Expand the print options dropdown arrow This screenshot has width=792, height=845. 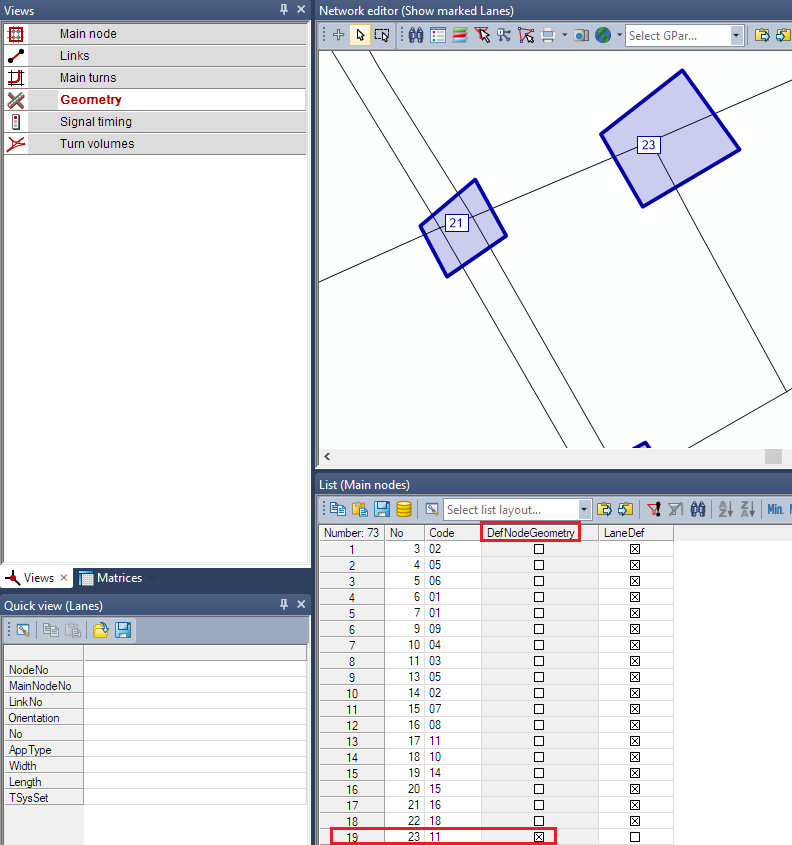click(565, 35)
